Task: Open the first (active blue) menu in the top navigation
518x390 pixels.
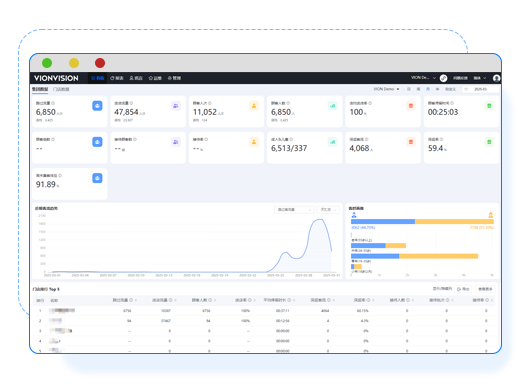Action: click(x=98, y=78)
